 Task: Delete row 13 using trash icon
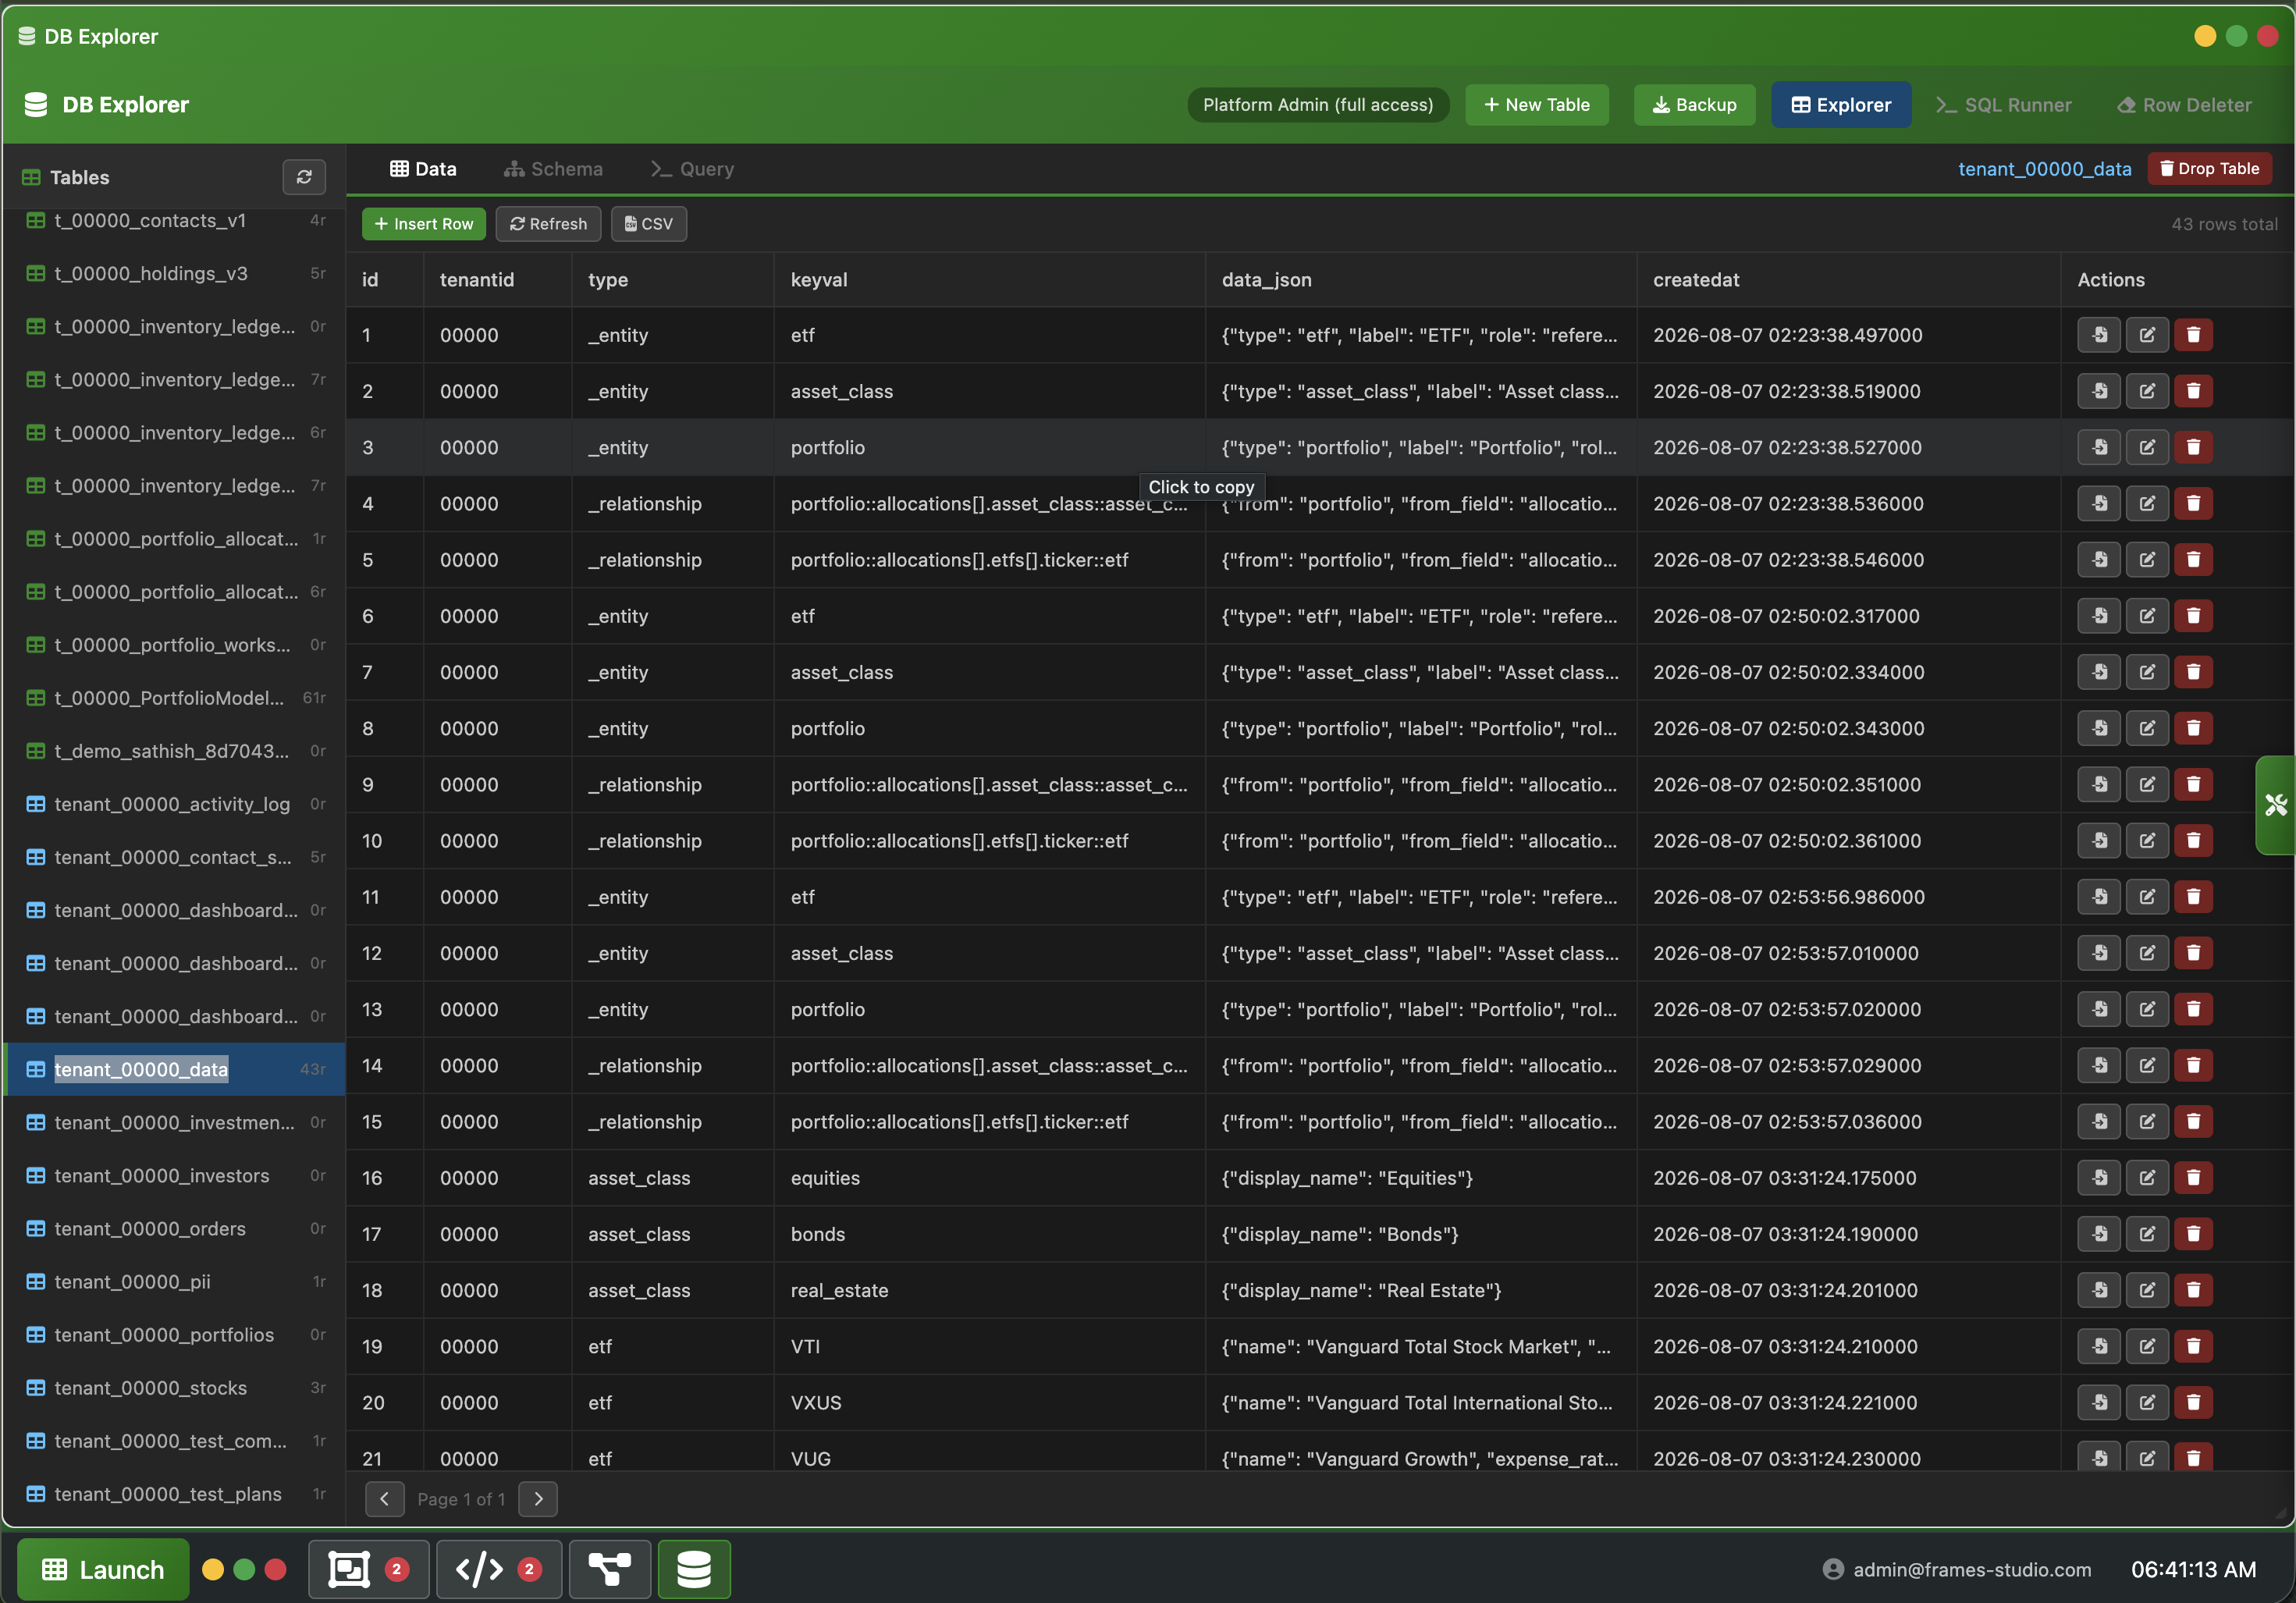[x=2193, y=1009]
